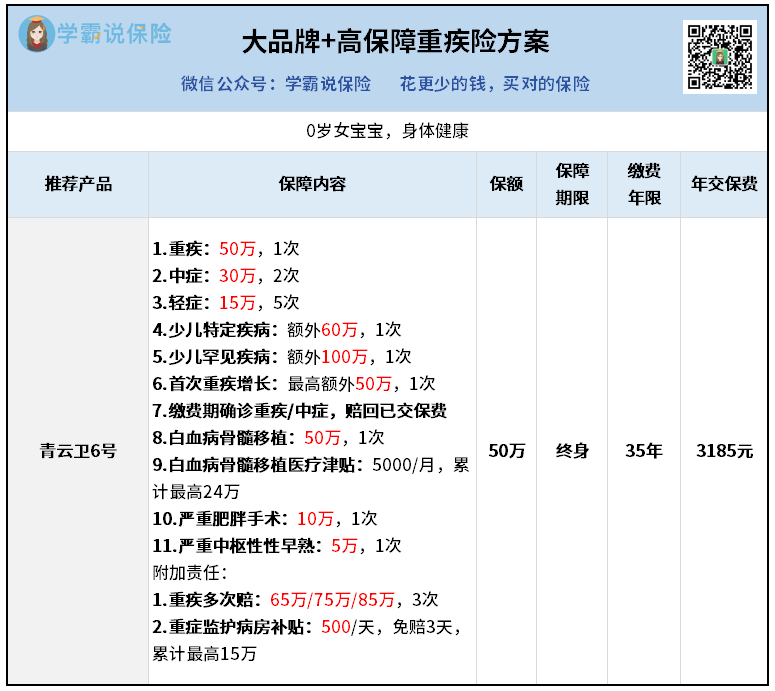The height and width of the screenshot is (691, 775).
Task: Click the 50万 coverage amount cell
Action: [x=507, y=451]
